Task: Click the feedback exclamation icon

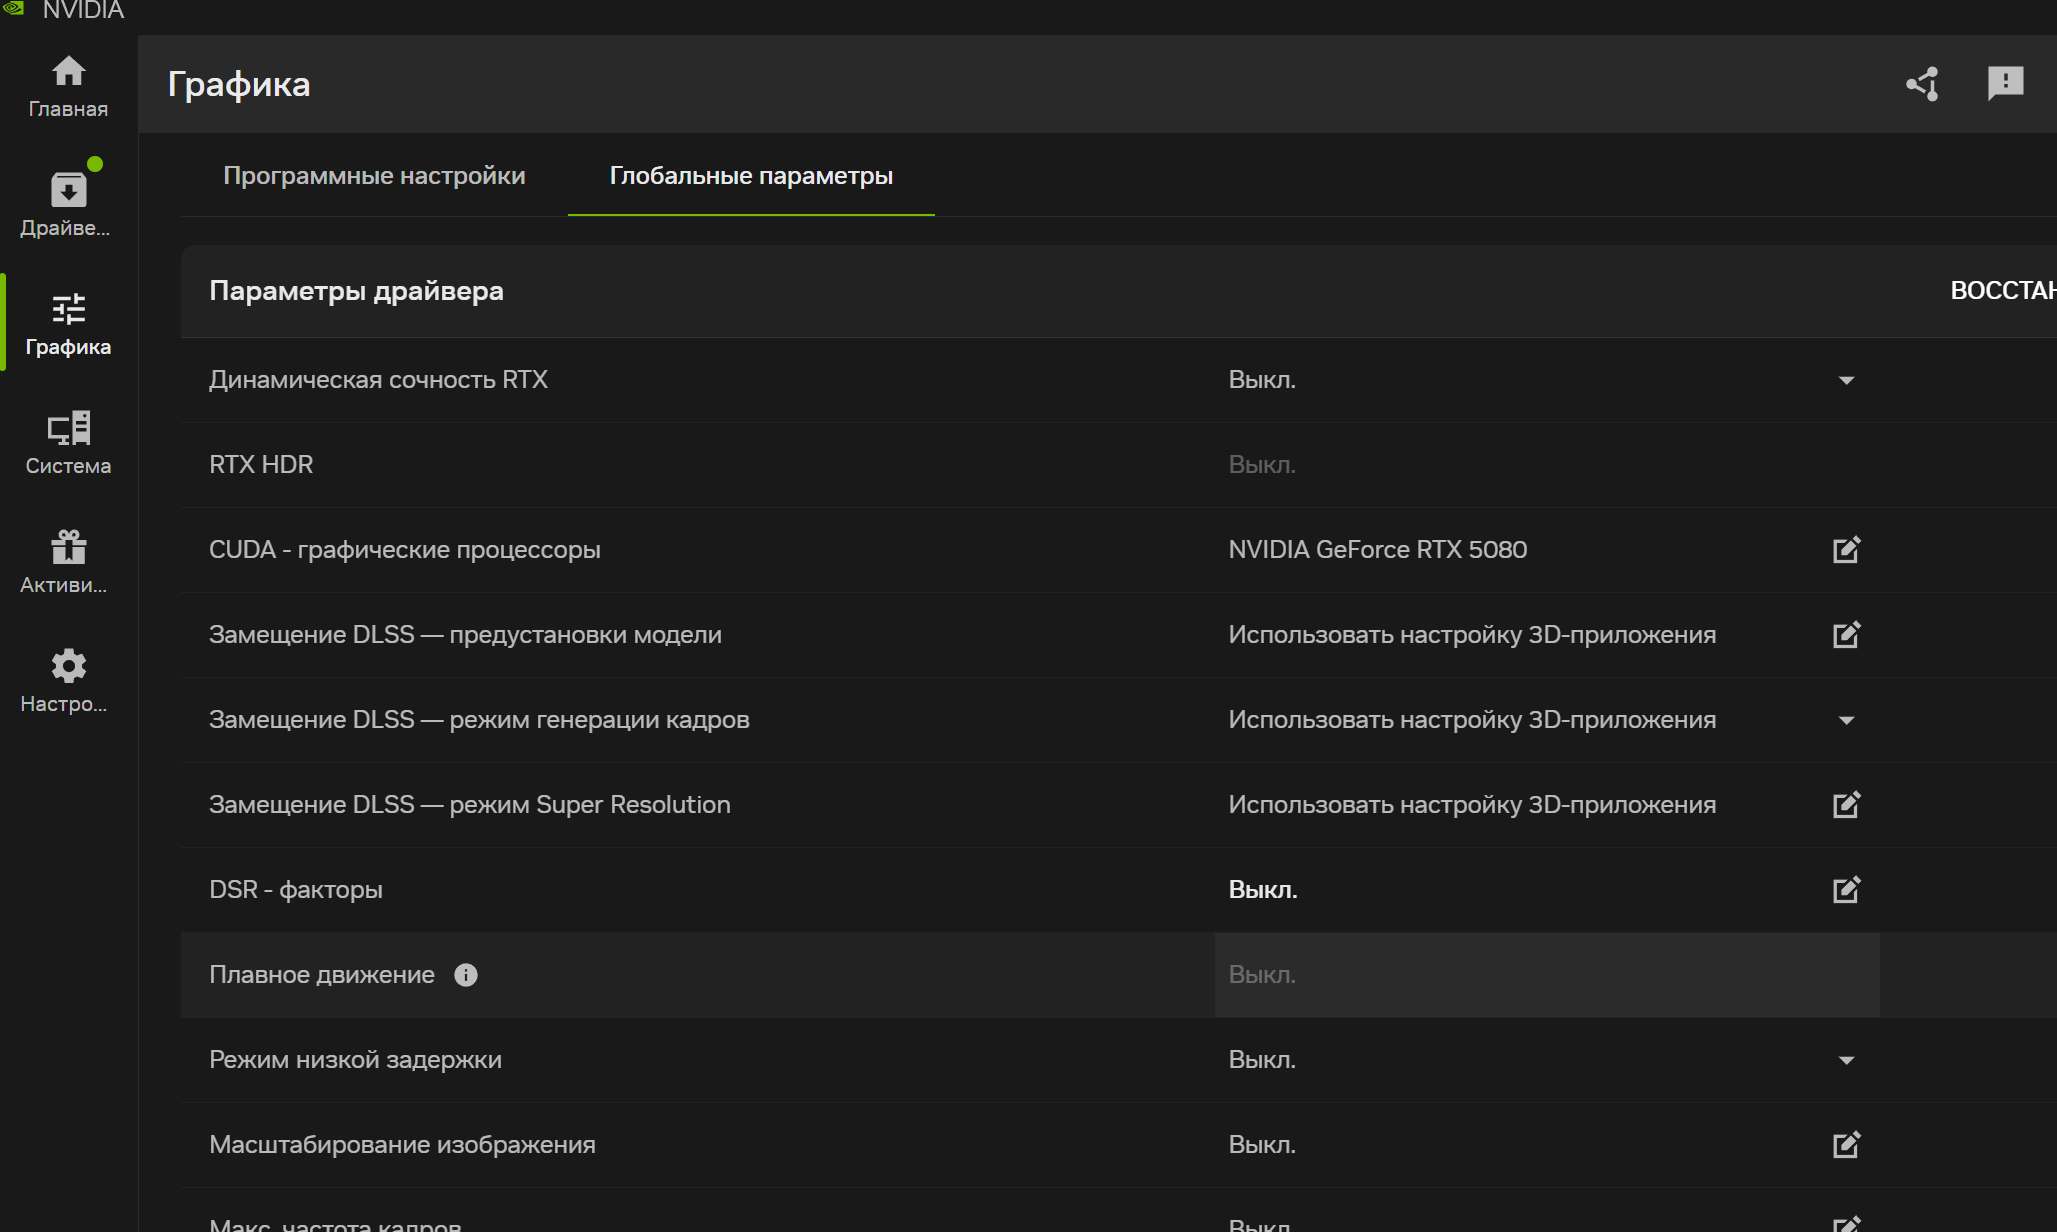Action: click(x=2005, y=84)
